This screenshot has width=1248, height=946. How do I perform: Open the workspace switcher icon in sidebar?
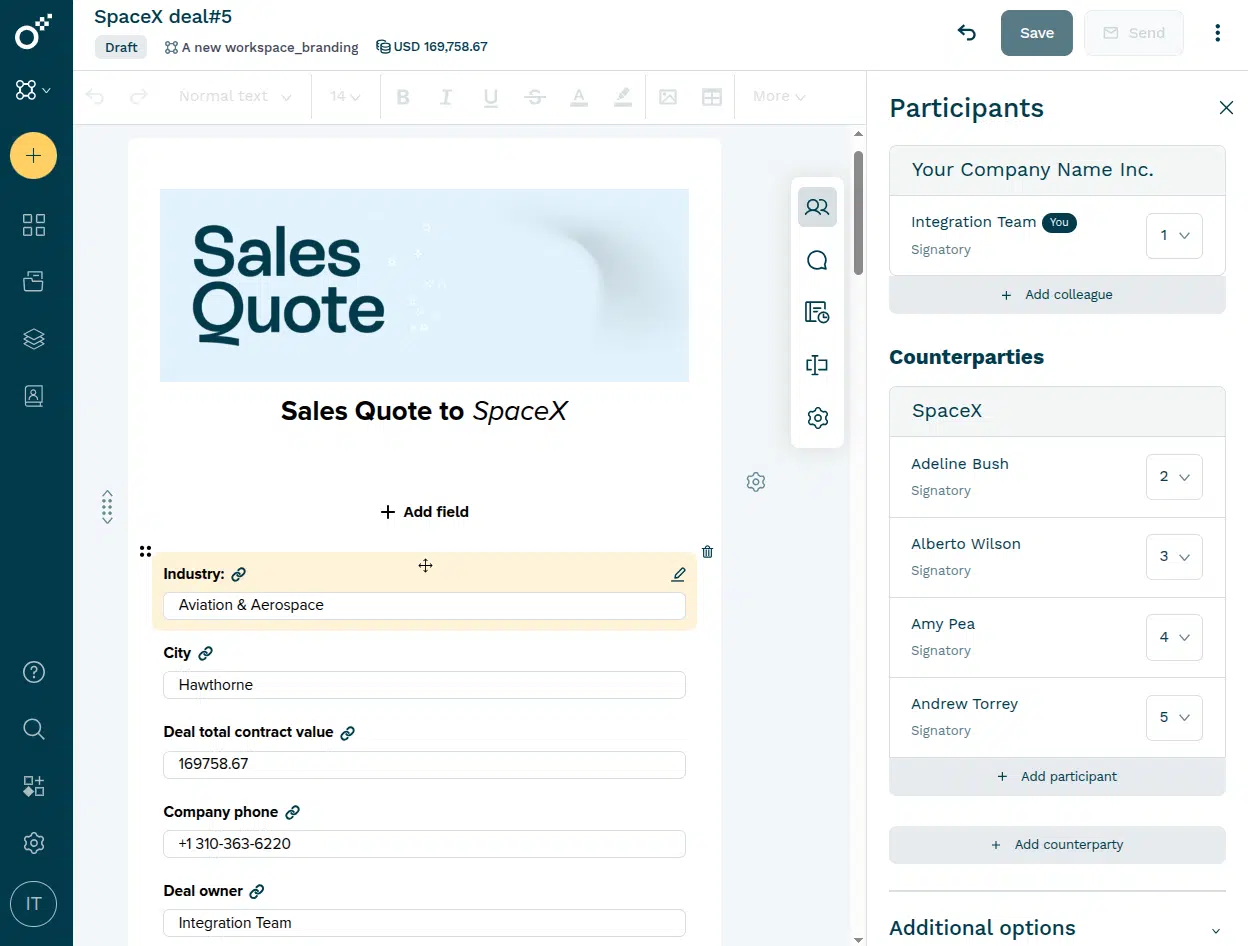[x=33, y=90]
